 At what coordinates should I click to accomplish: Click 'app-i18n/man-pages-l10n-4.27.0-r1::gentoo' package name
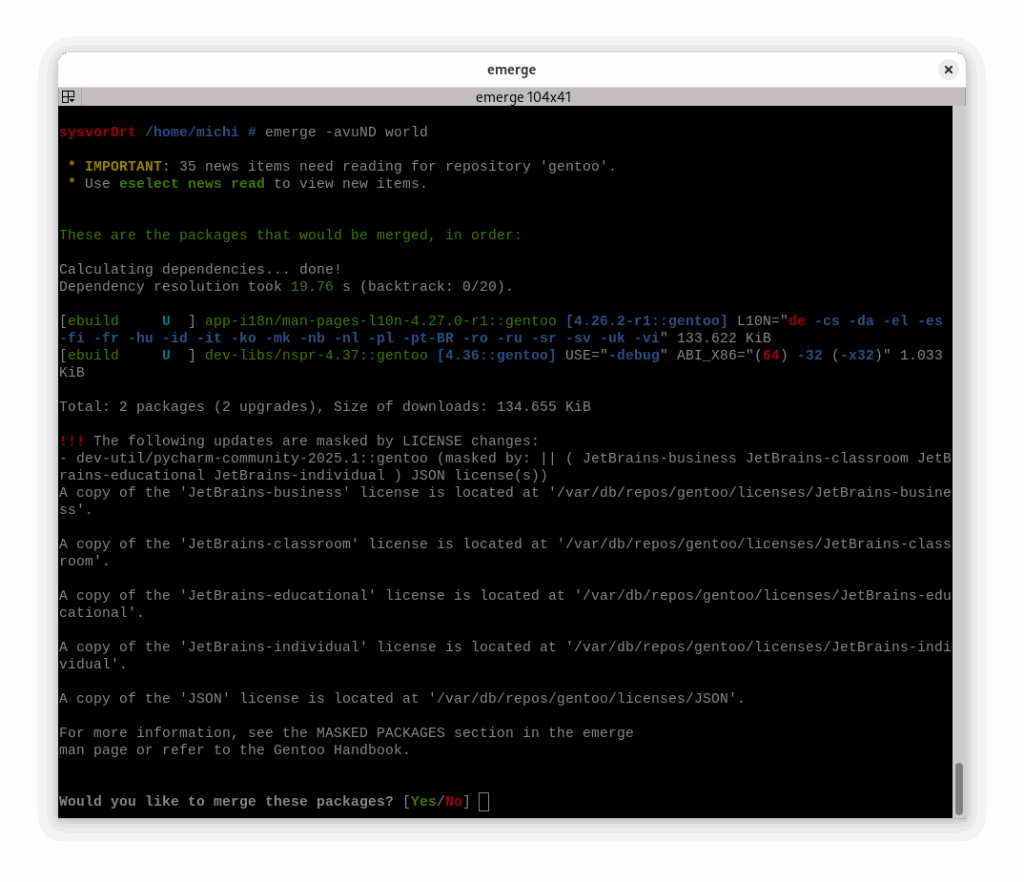[381, 321]
